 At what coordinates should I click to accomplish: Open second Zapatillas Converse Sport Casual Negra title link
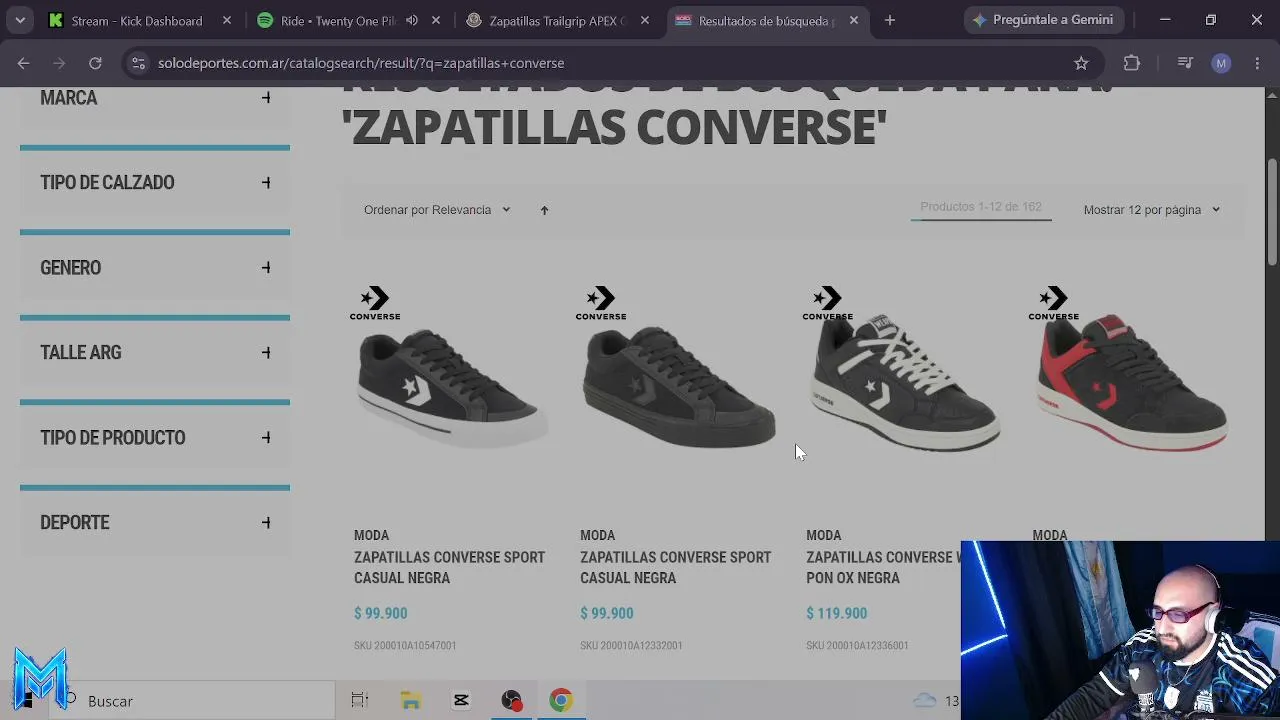676,568
